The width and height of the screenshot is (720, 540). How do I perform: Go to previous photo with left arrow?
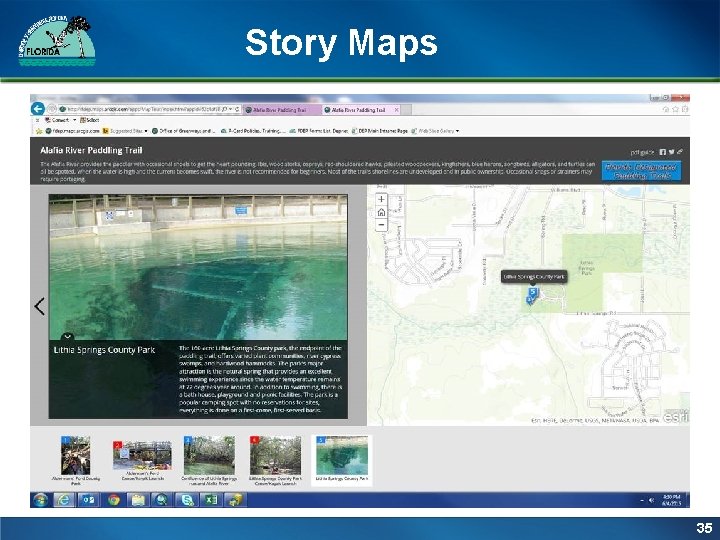click(x=39, y=306)
